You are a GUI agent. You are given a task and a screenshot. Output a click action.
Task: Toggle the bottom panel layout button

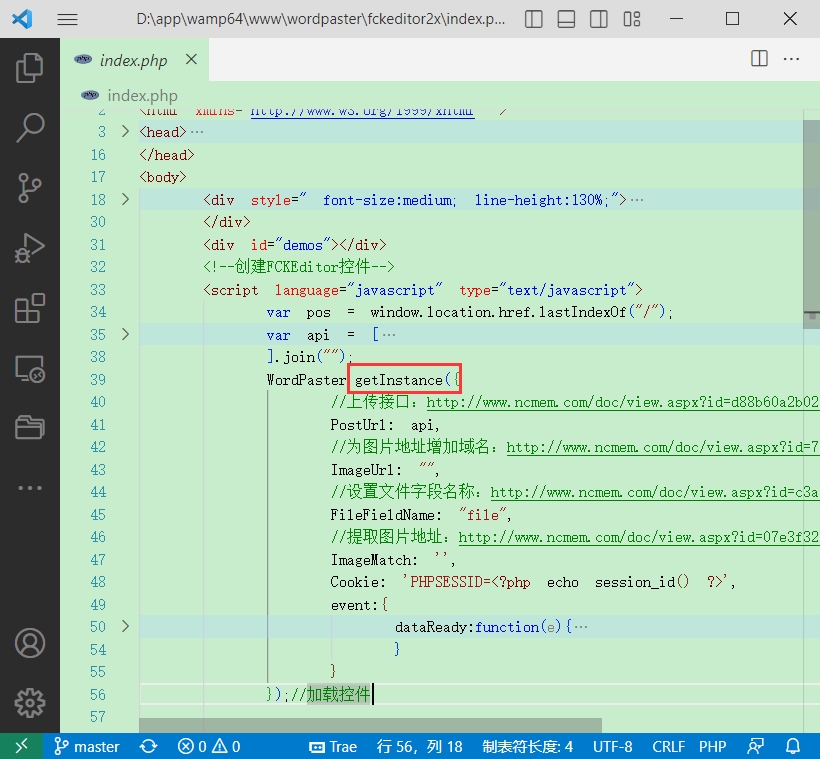pyautogui.click(x=566, y=19)
